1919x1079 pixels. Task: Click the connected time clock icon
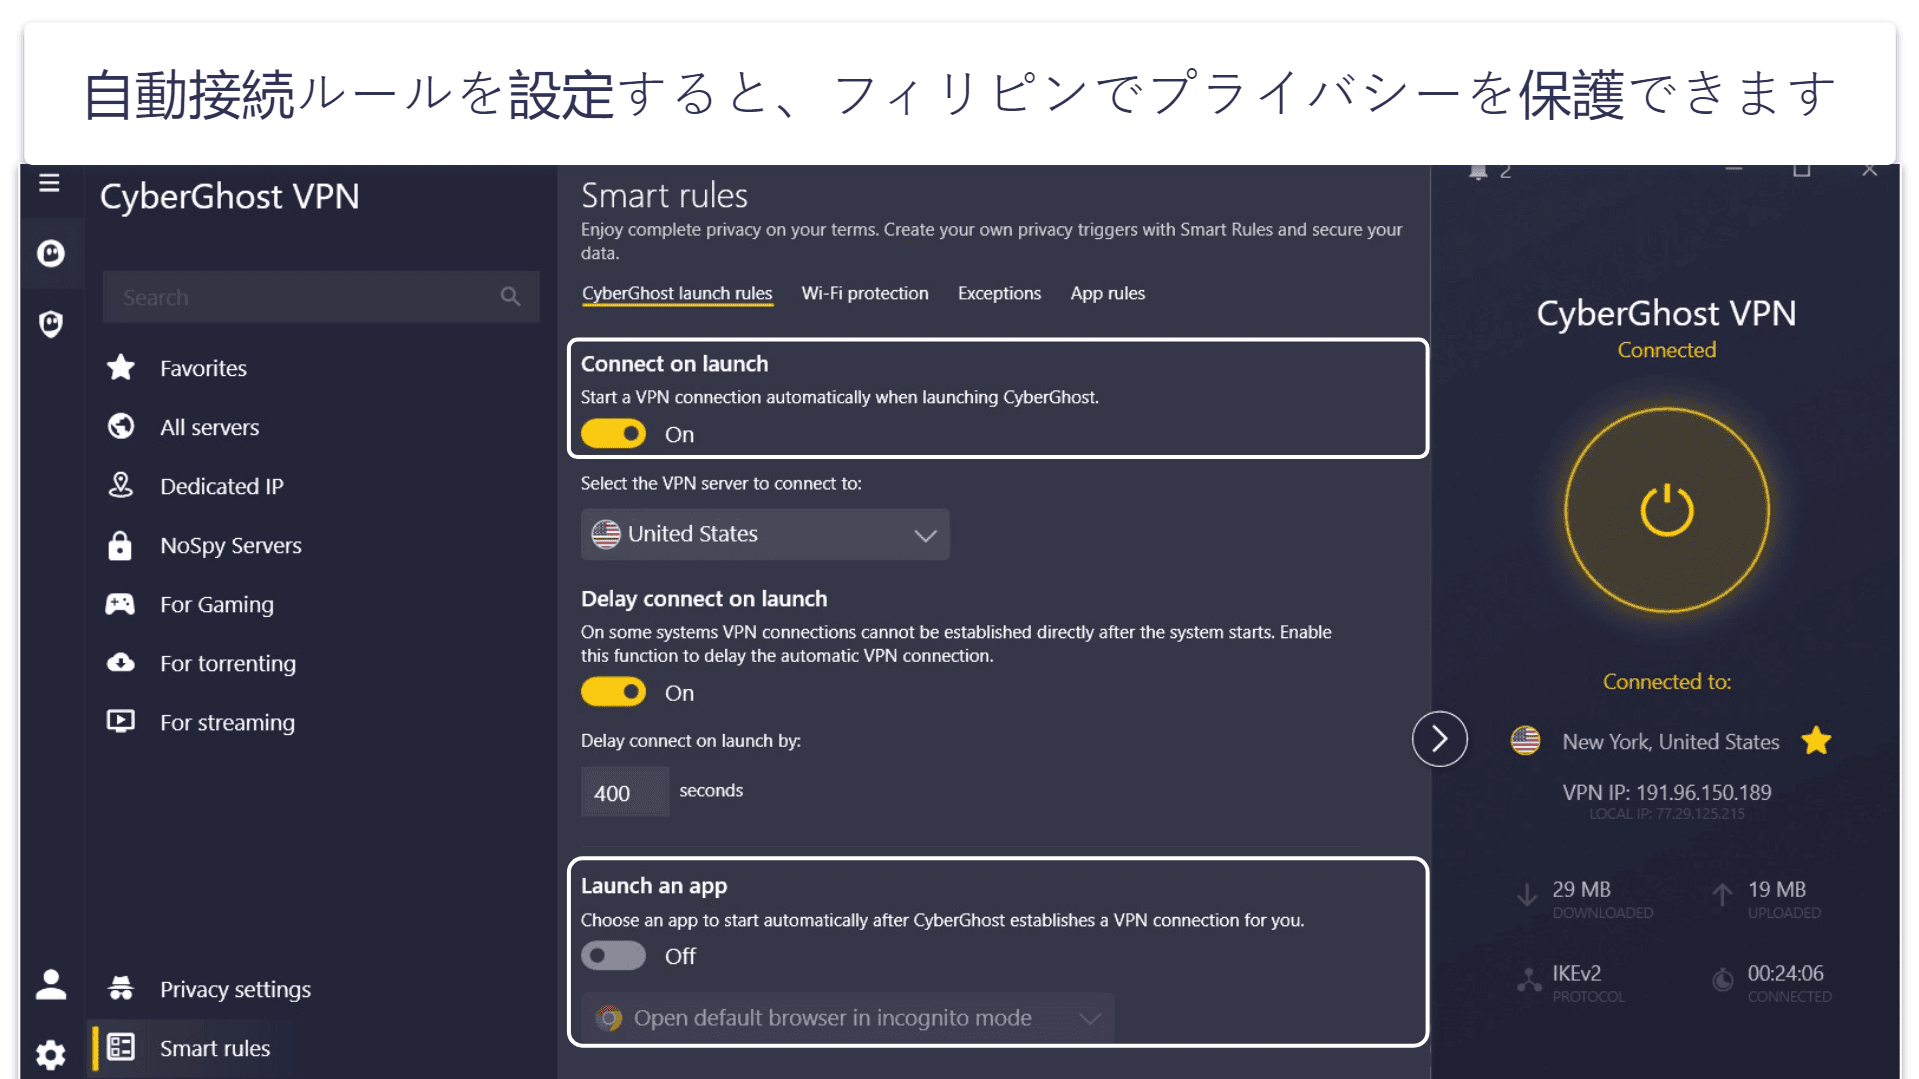[1723, 980]
